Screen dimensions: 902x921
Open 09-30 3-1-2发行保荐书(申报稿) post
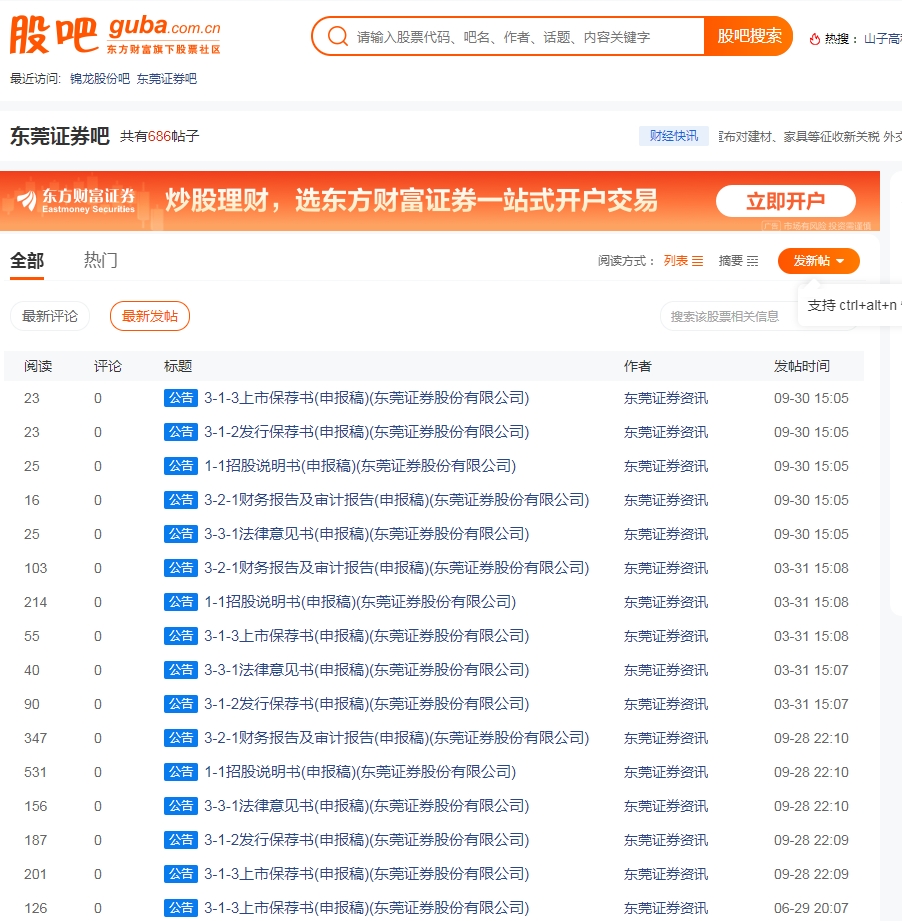366,432
